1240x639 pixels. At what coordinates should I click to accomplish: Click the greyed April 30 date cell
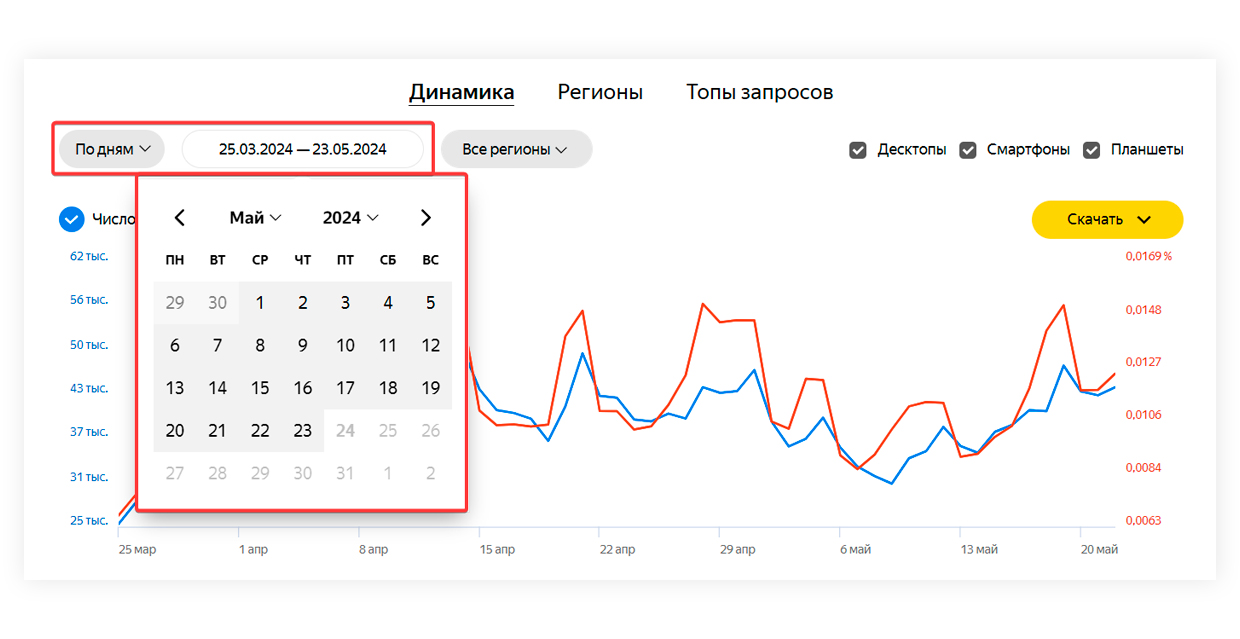218,303
